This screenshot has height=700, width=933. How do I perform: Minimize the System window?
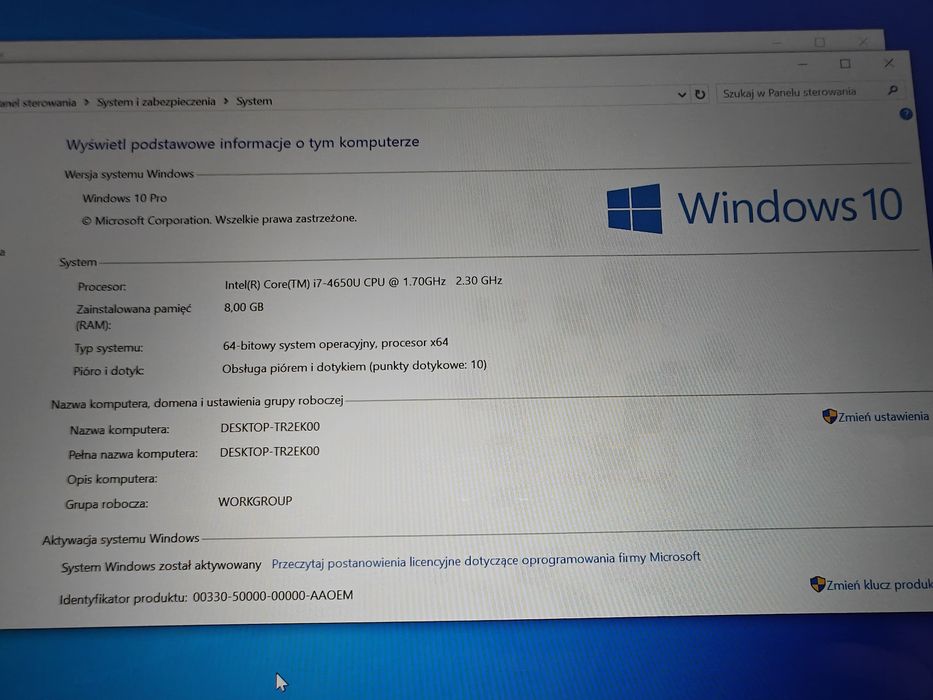coord(803,64)
